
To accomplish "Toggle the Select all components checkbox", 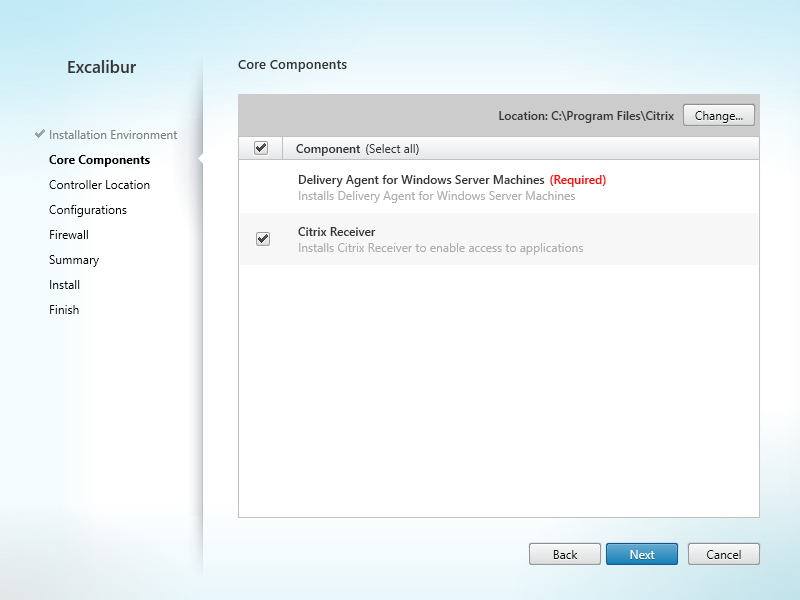I will pos(261,148).
